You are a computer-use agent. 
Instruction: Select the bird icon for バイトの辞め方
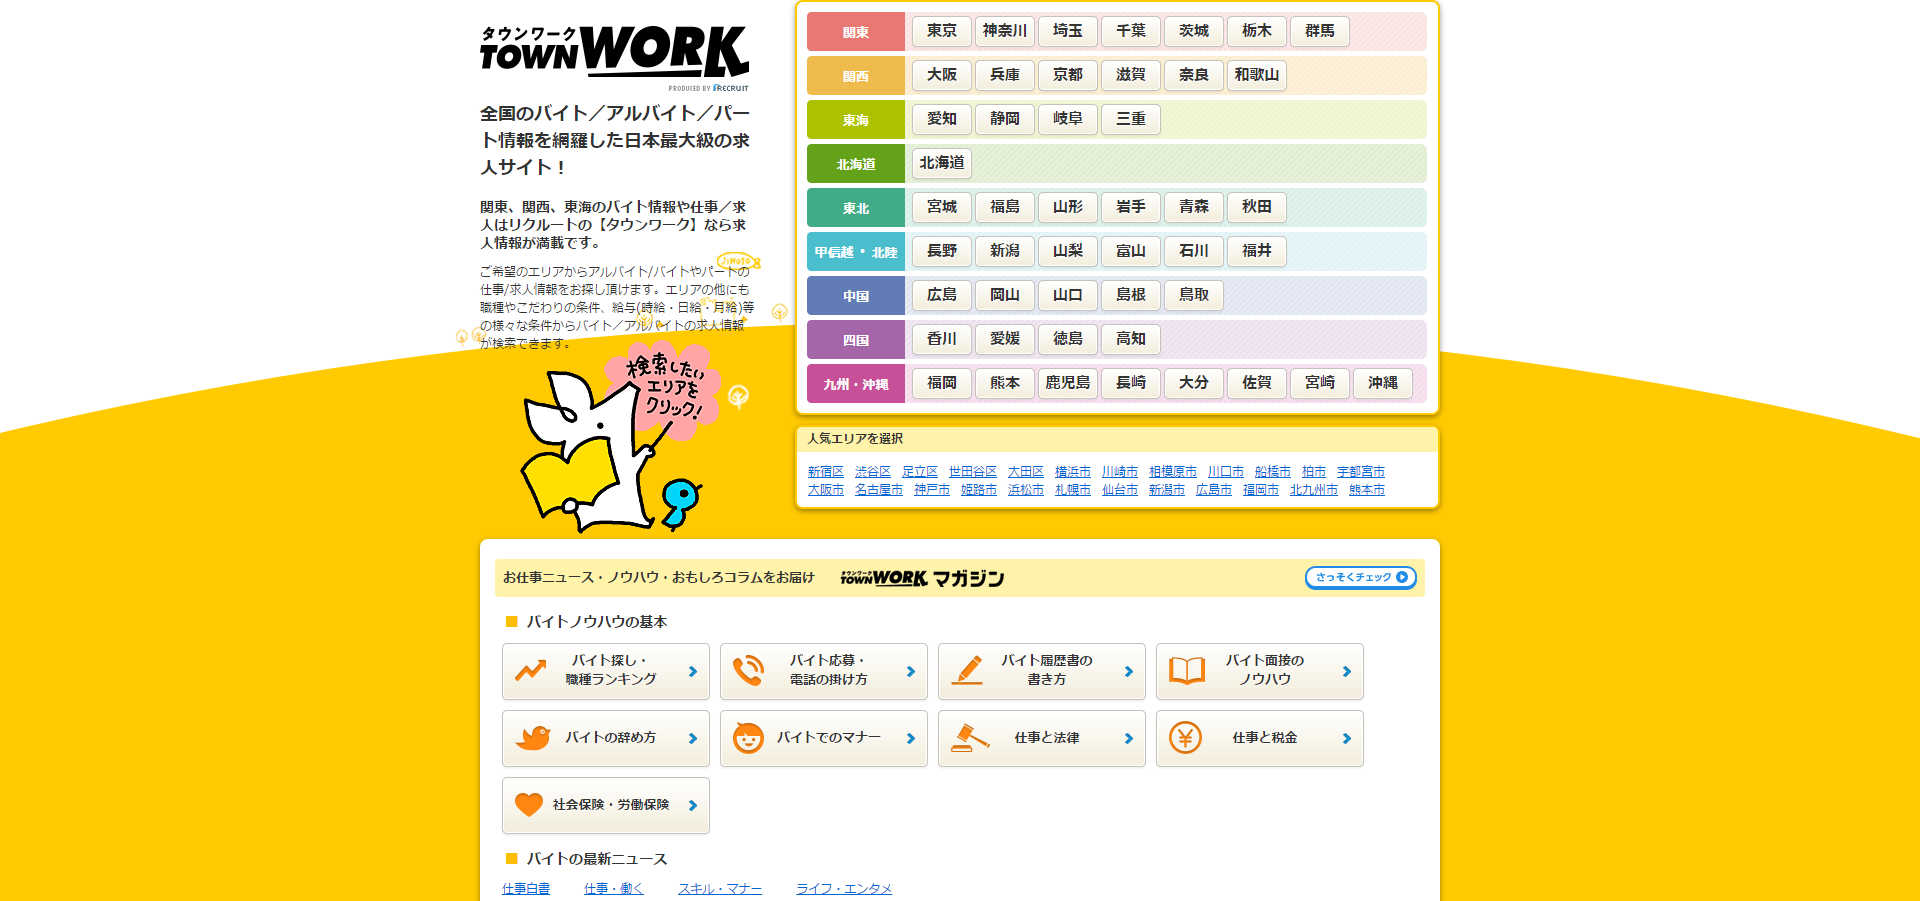tap(531, 738)
